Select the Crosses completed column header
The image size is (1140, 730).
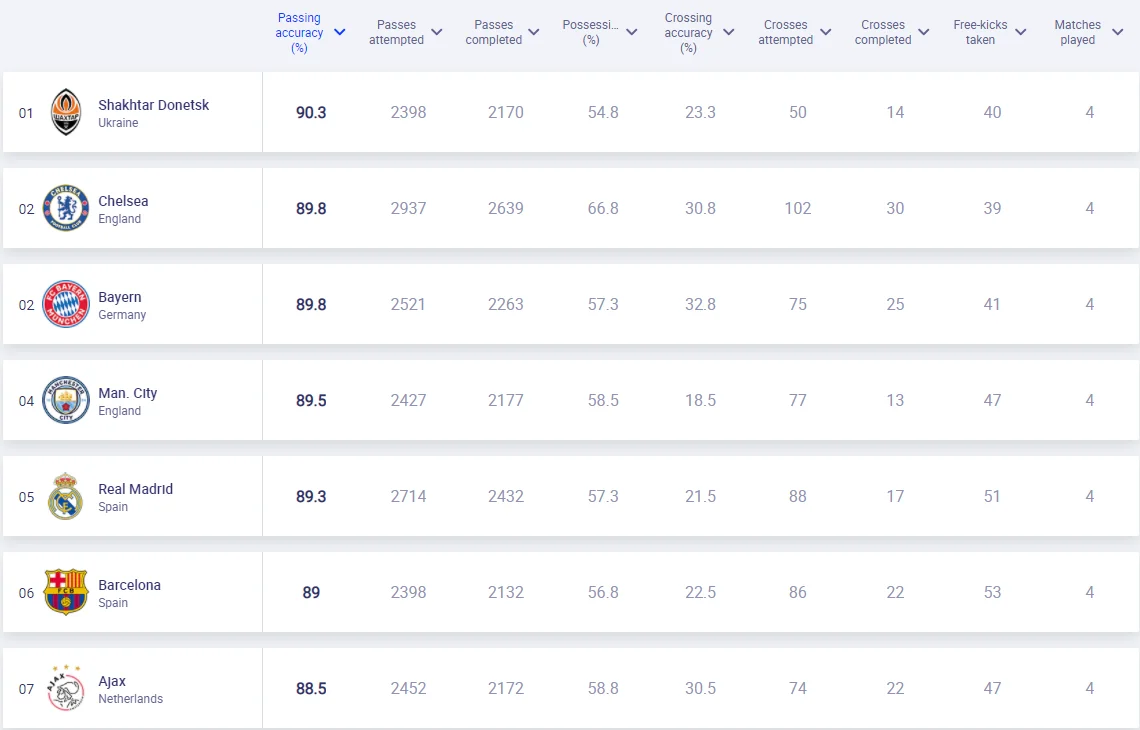coord(883,32)
